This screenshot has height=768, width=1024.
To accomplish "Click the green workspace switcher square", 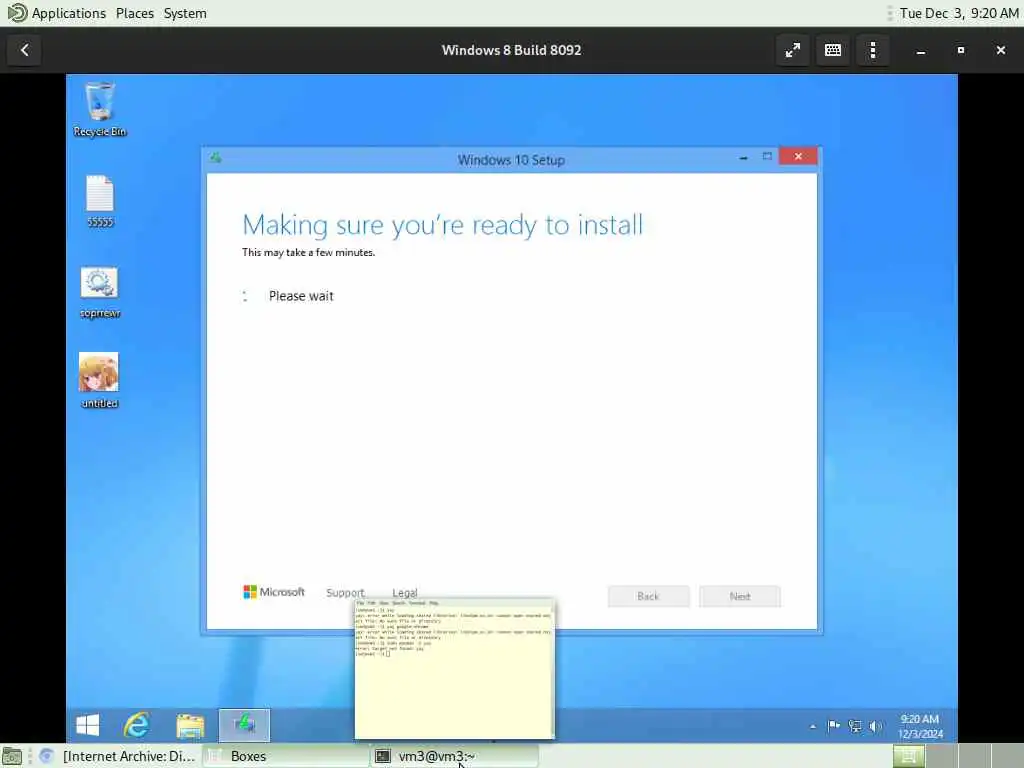I will point(908,756).
